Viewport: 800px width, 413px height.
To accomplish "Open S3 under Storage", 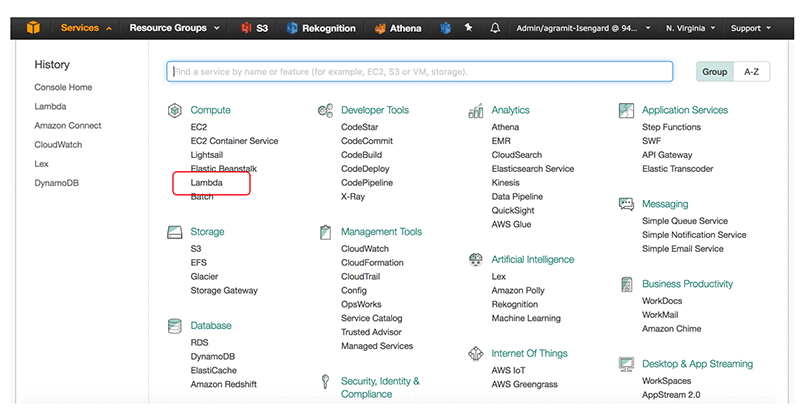I will 196,249.
